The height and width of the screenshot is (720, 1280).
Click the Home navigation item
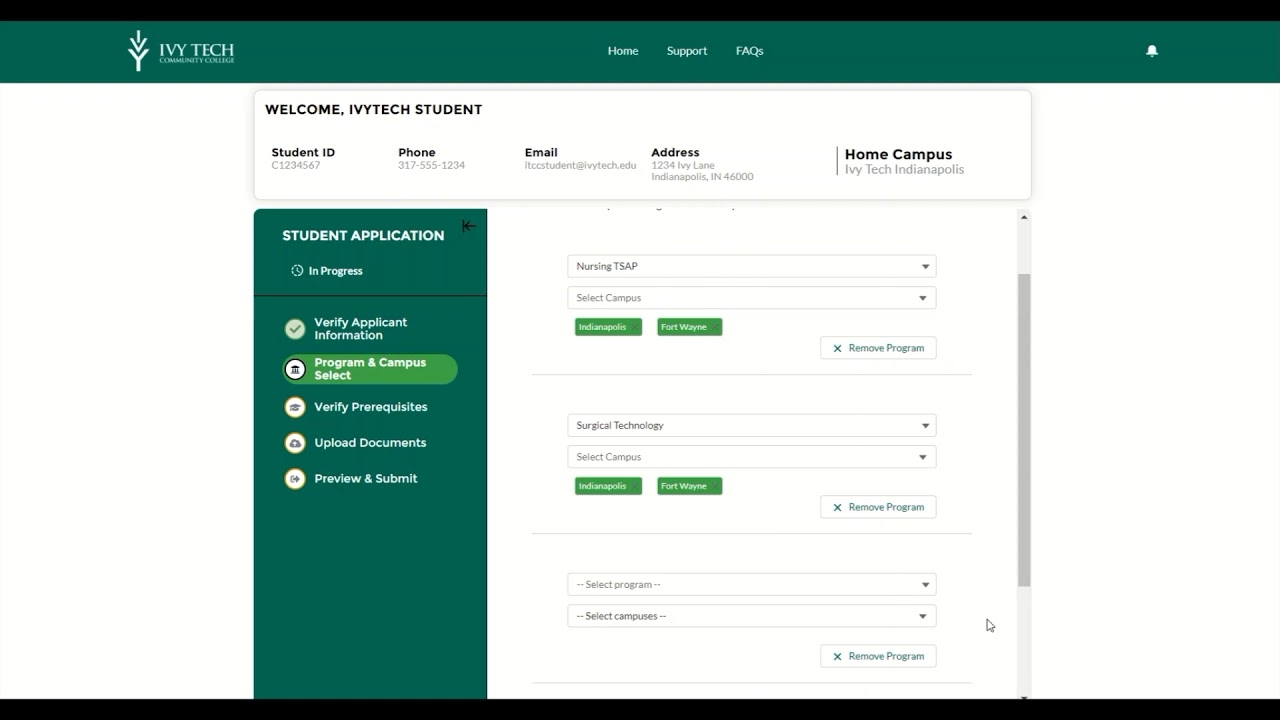(623, 50)
